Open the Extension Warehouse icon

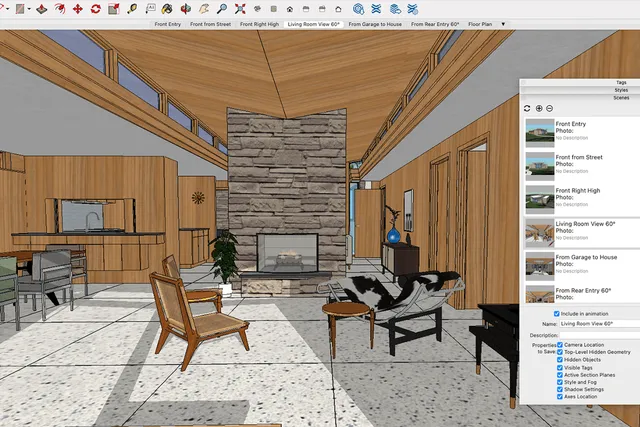click(x=376, y=9)
